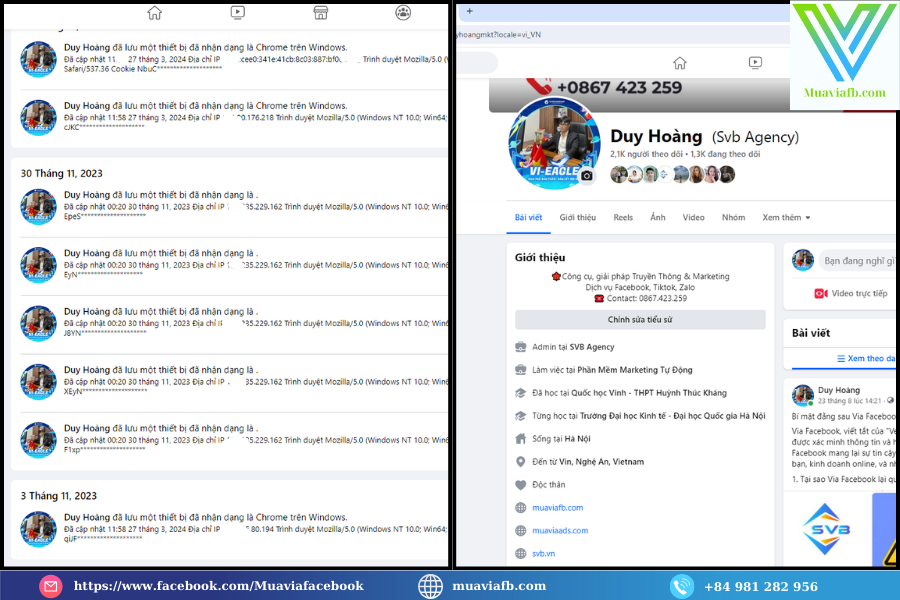This screenshot has width=900, height=600.
Task: Click the Độc thân relationship entry
Action: coord(548,485)
